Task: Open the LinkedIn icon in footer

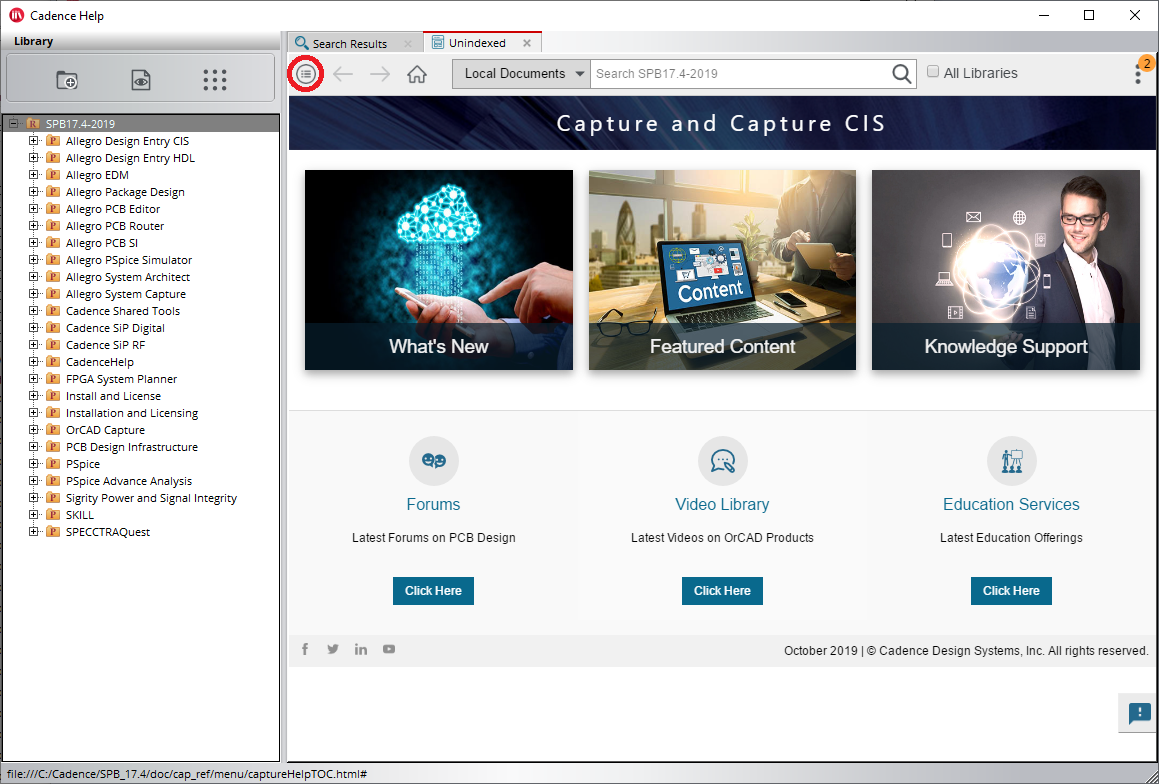Action: click(x=361, y=649)
